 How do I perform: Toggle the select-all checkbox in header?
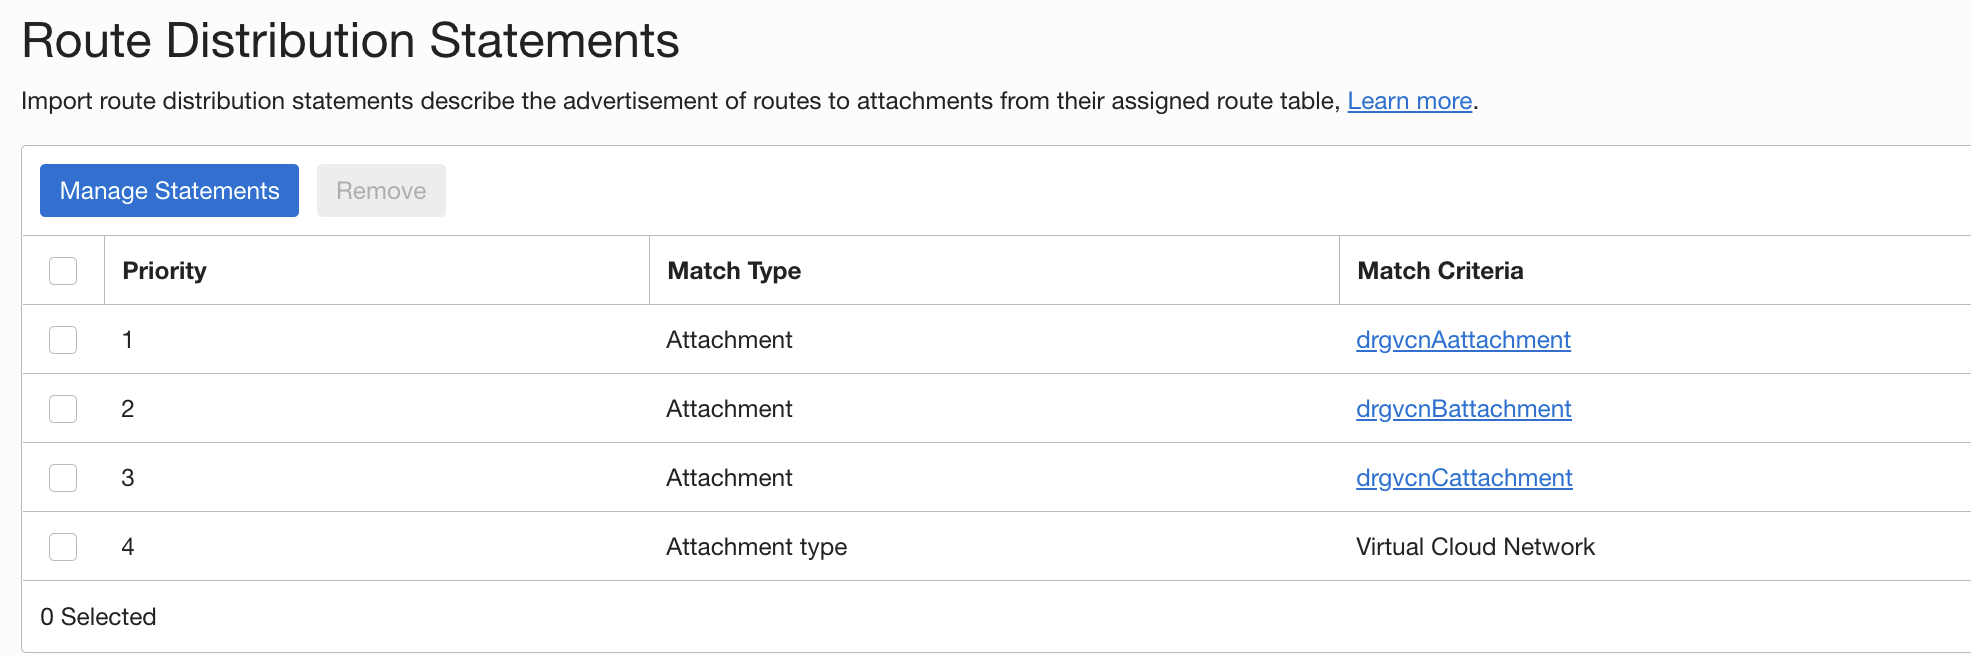coord(63,271)
